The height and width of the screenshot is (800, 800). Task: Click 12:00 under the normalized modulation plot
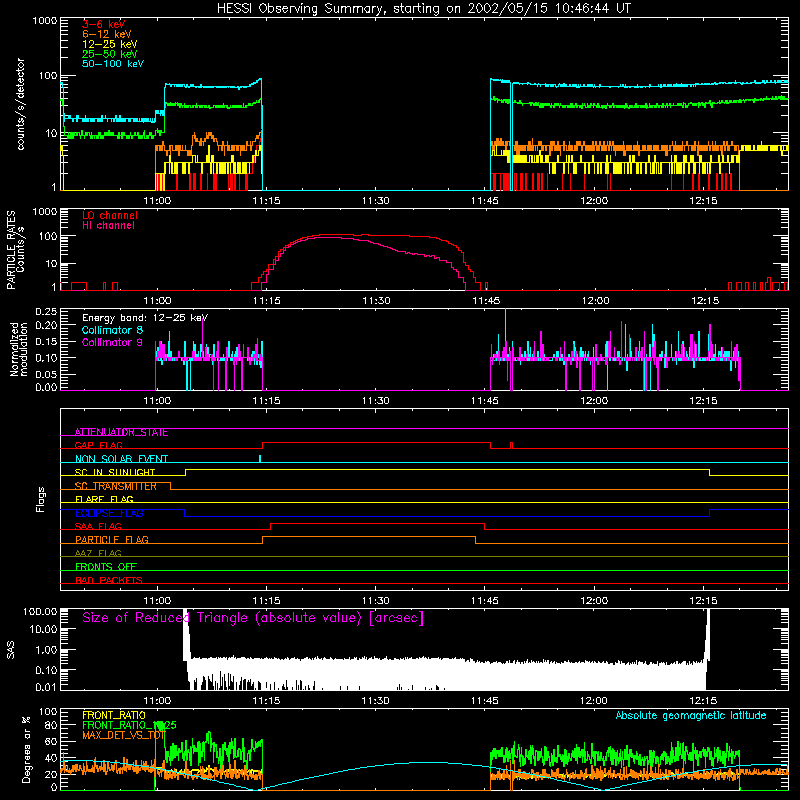594,401
